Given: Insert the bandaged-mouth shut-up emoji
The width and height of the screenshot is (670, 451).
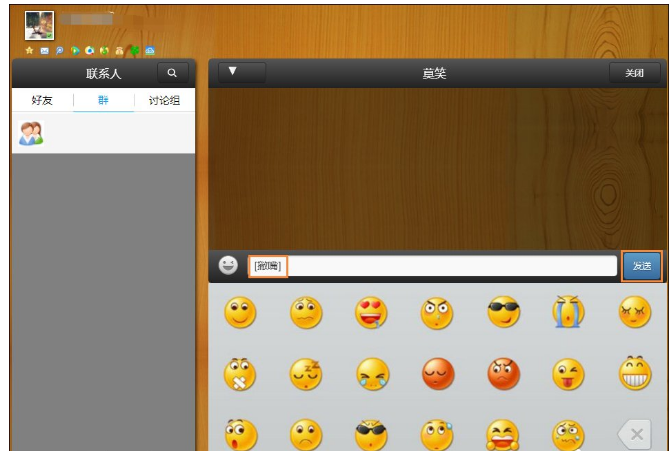Looking at the screenshot, I should click(x=240, y=374).
